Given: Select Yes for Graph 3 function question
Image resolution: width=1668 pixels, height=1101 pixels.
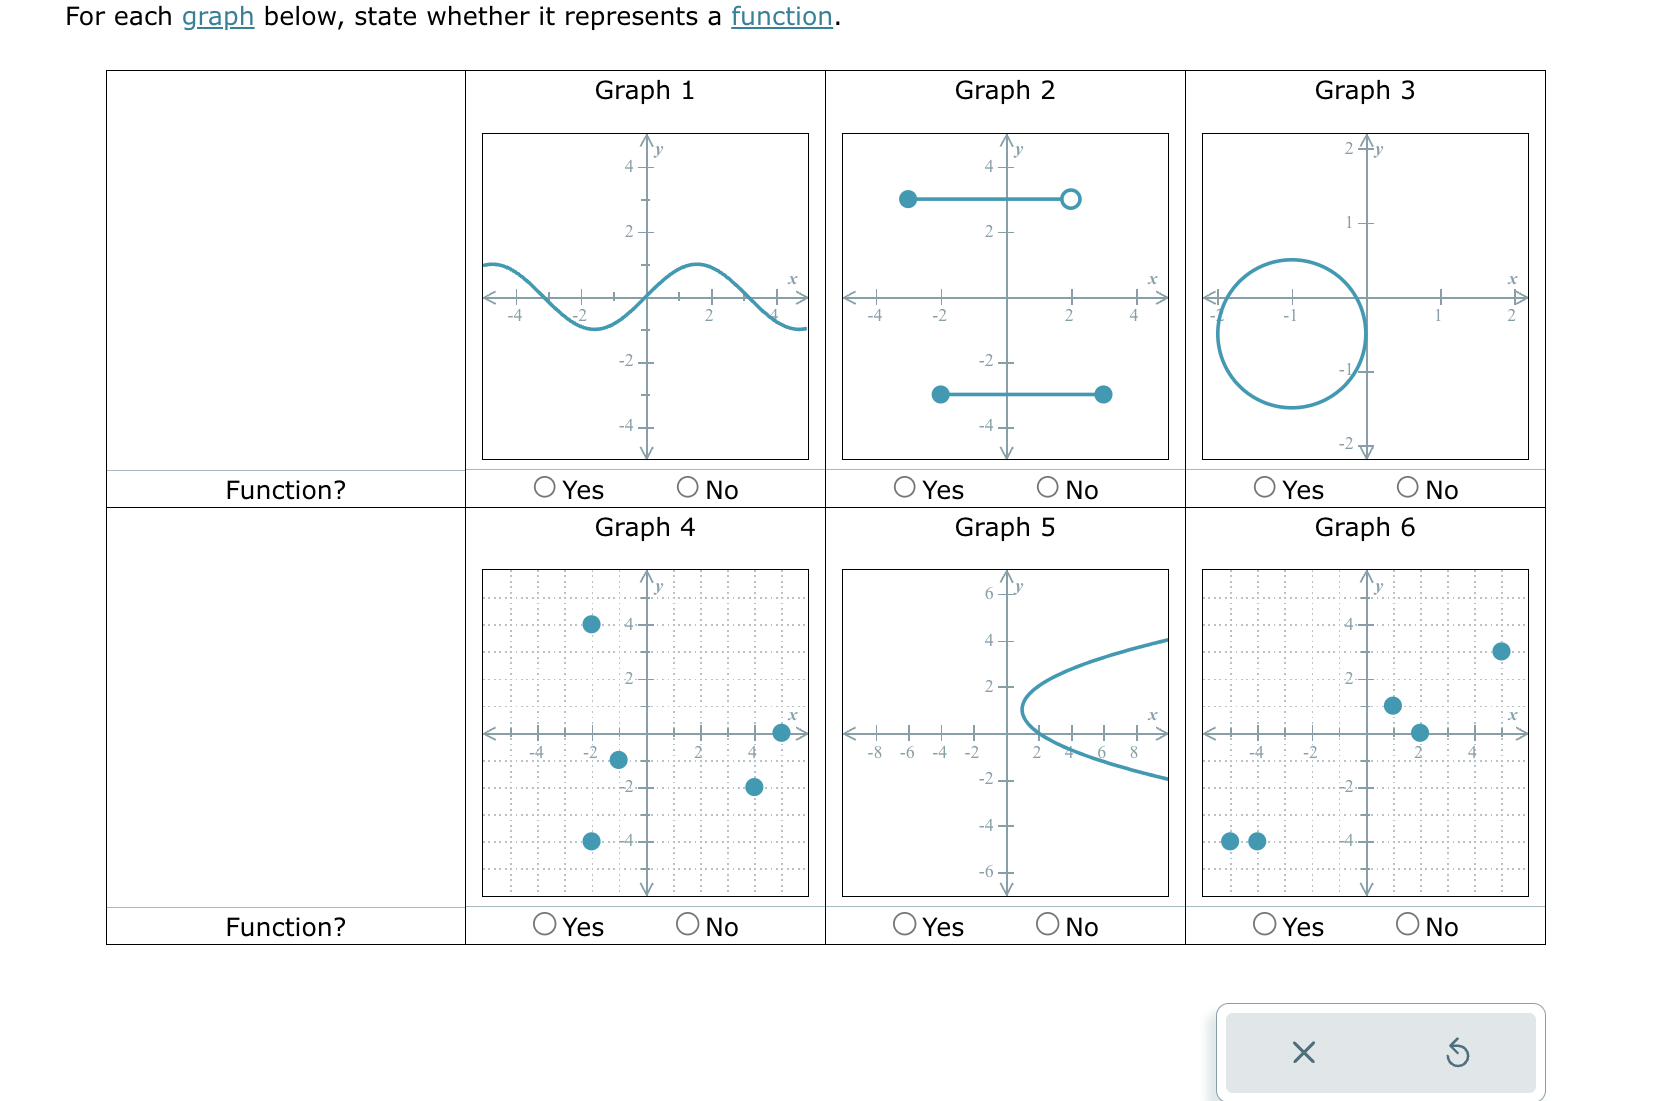Looking at the screenshot, I should coord(1263,489).
